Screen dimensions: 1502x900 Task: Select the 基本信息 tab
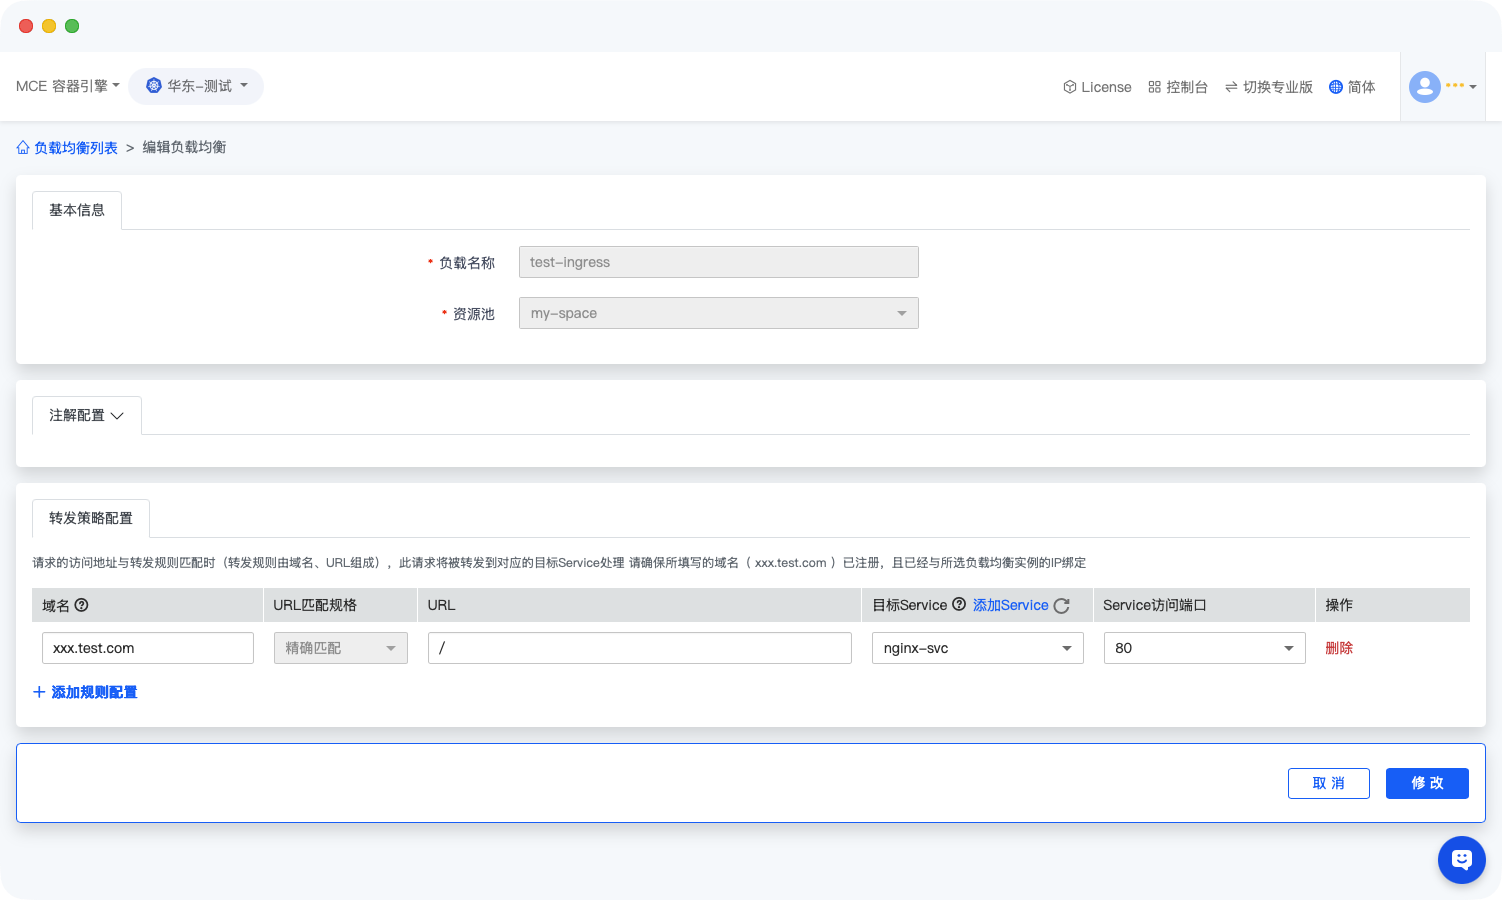[77, 210]
